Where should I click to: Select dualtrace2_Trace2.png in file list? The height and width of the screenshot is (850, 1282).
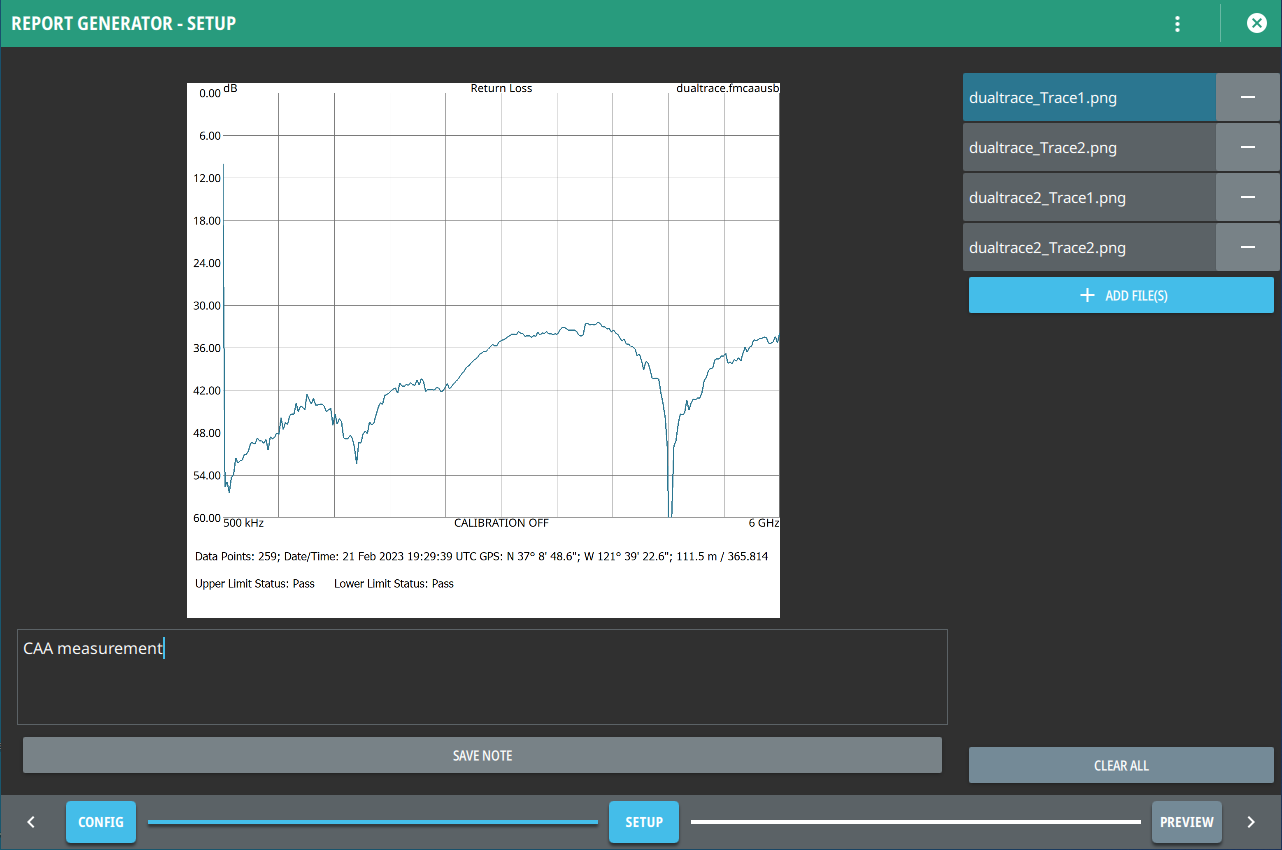click(1088, 248)
